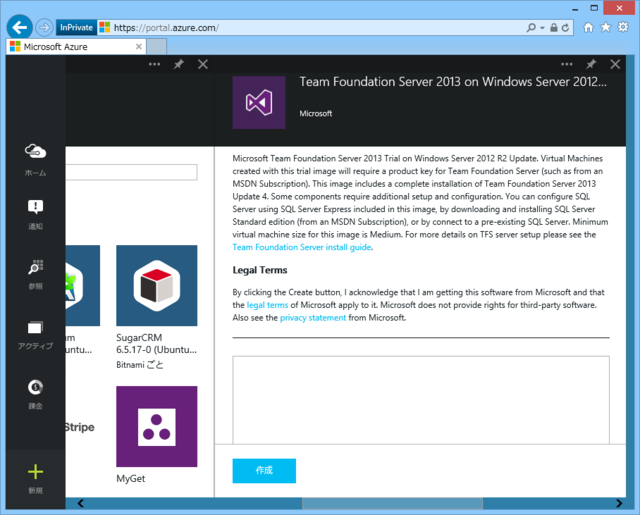Click the marketplace search box
This screenshot has width=640, height=515.
131,172
